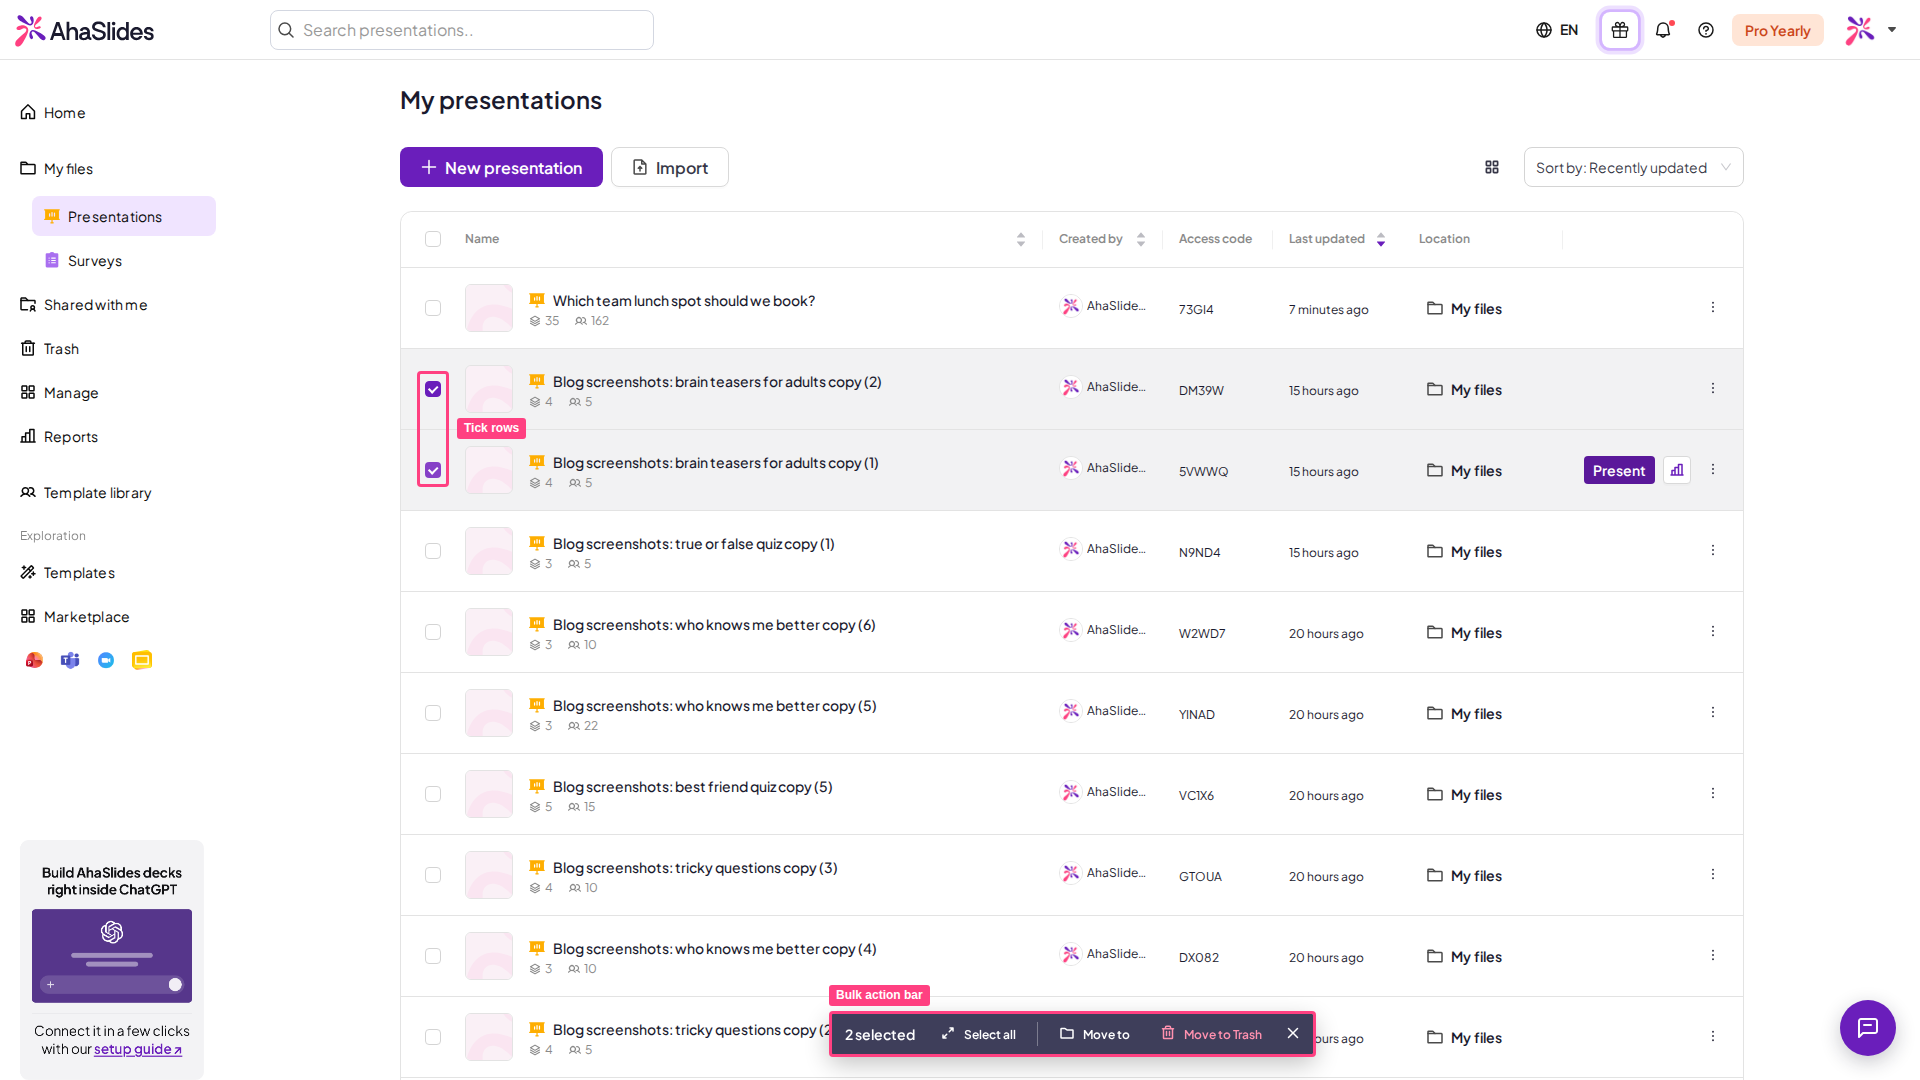View report chart icon beside Present button

coord(1677,470)
